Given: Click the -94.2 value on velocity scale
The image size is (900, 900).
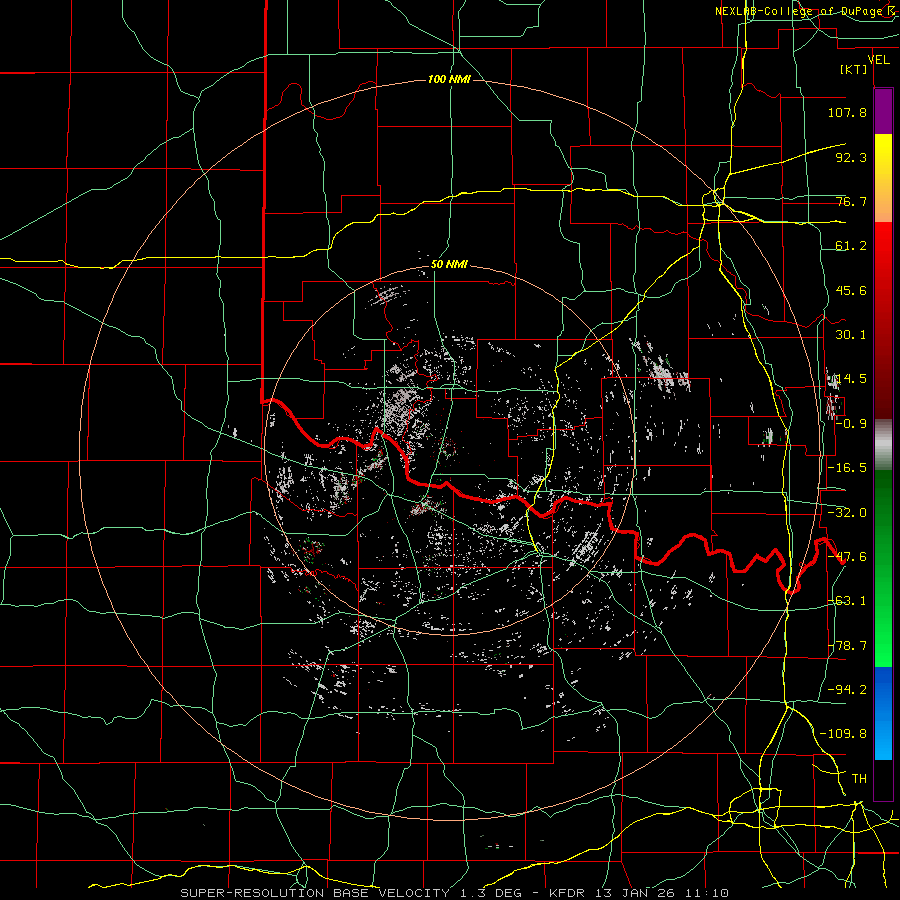Looking at the screenshot, I should [847, 690].
